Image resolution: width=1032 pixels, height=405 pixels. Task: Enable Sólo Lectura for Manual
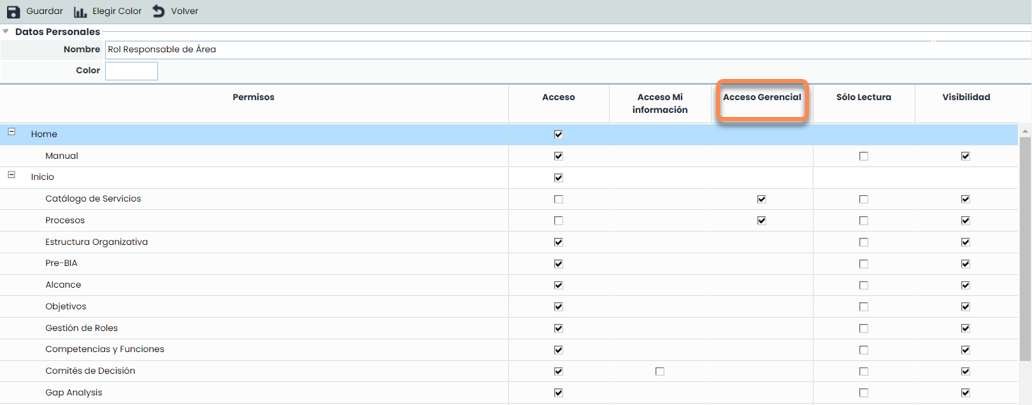coord(863,156)
